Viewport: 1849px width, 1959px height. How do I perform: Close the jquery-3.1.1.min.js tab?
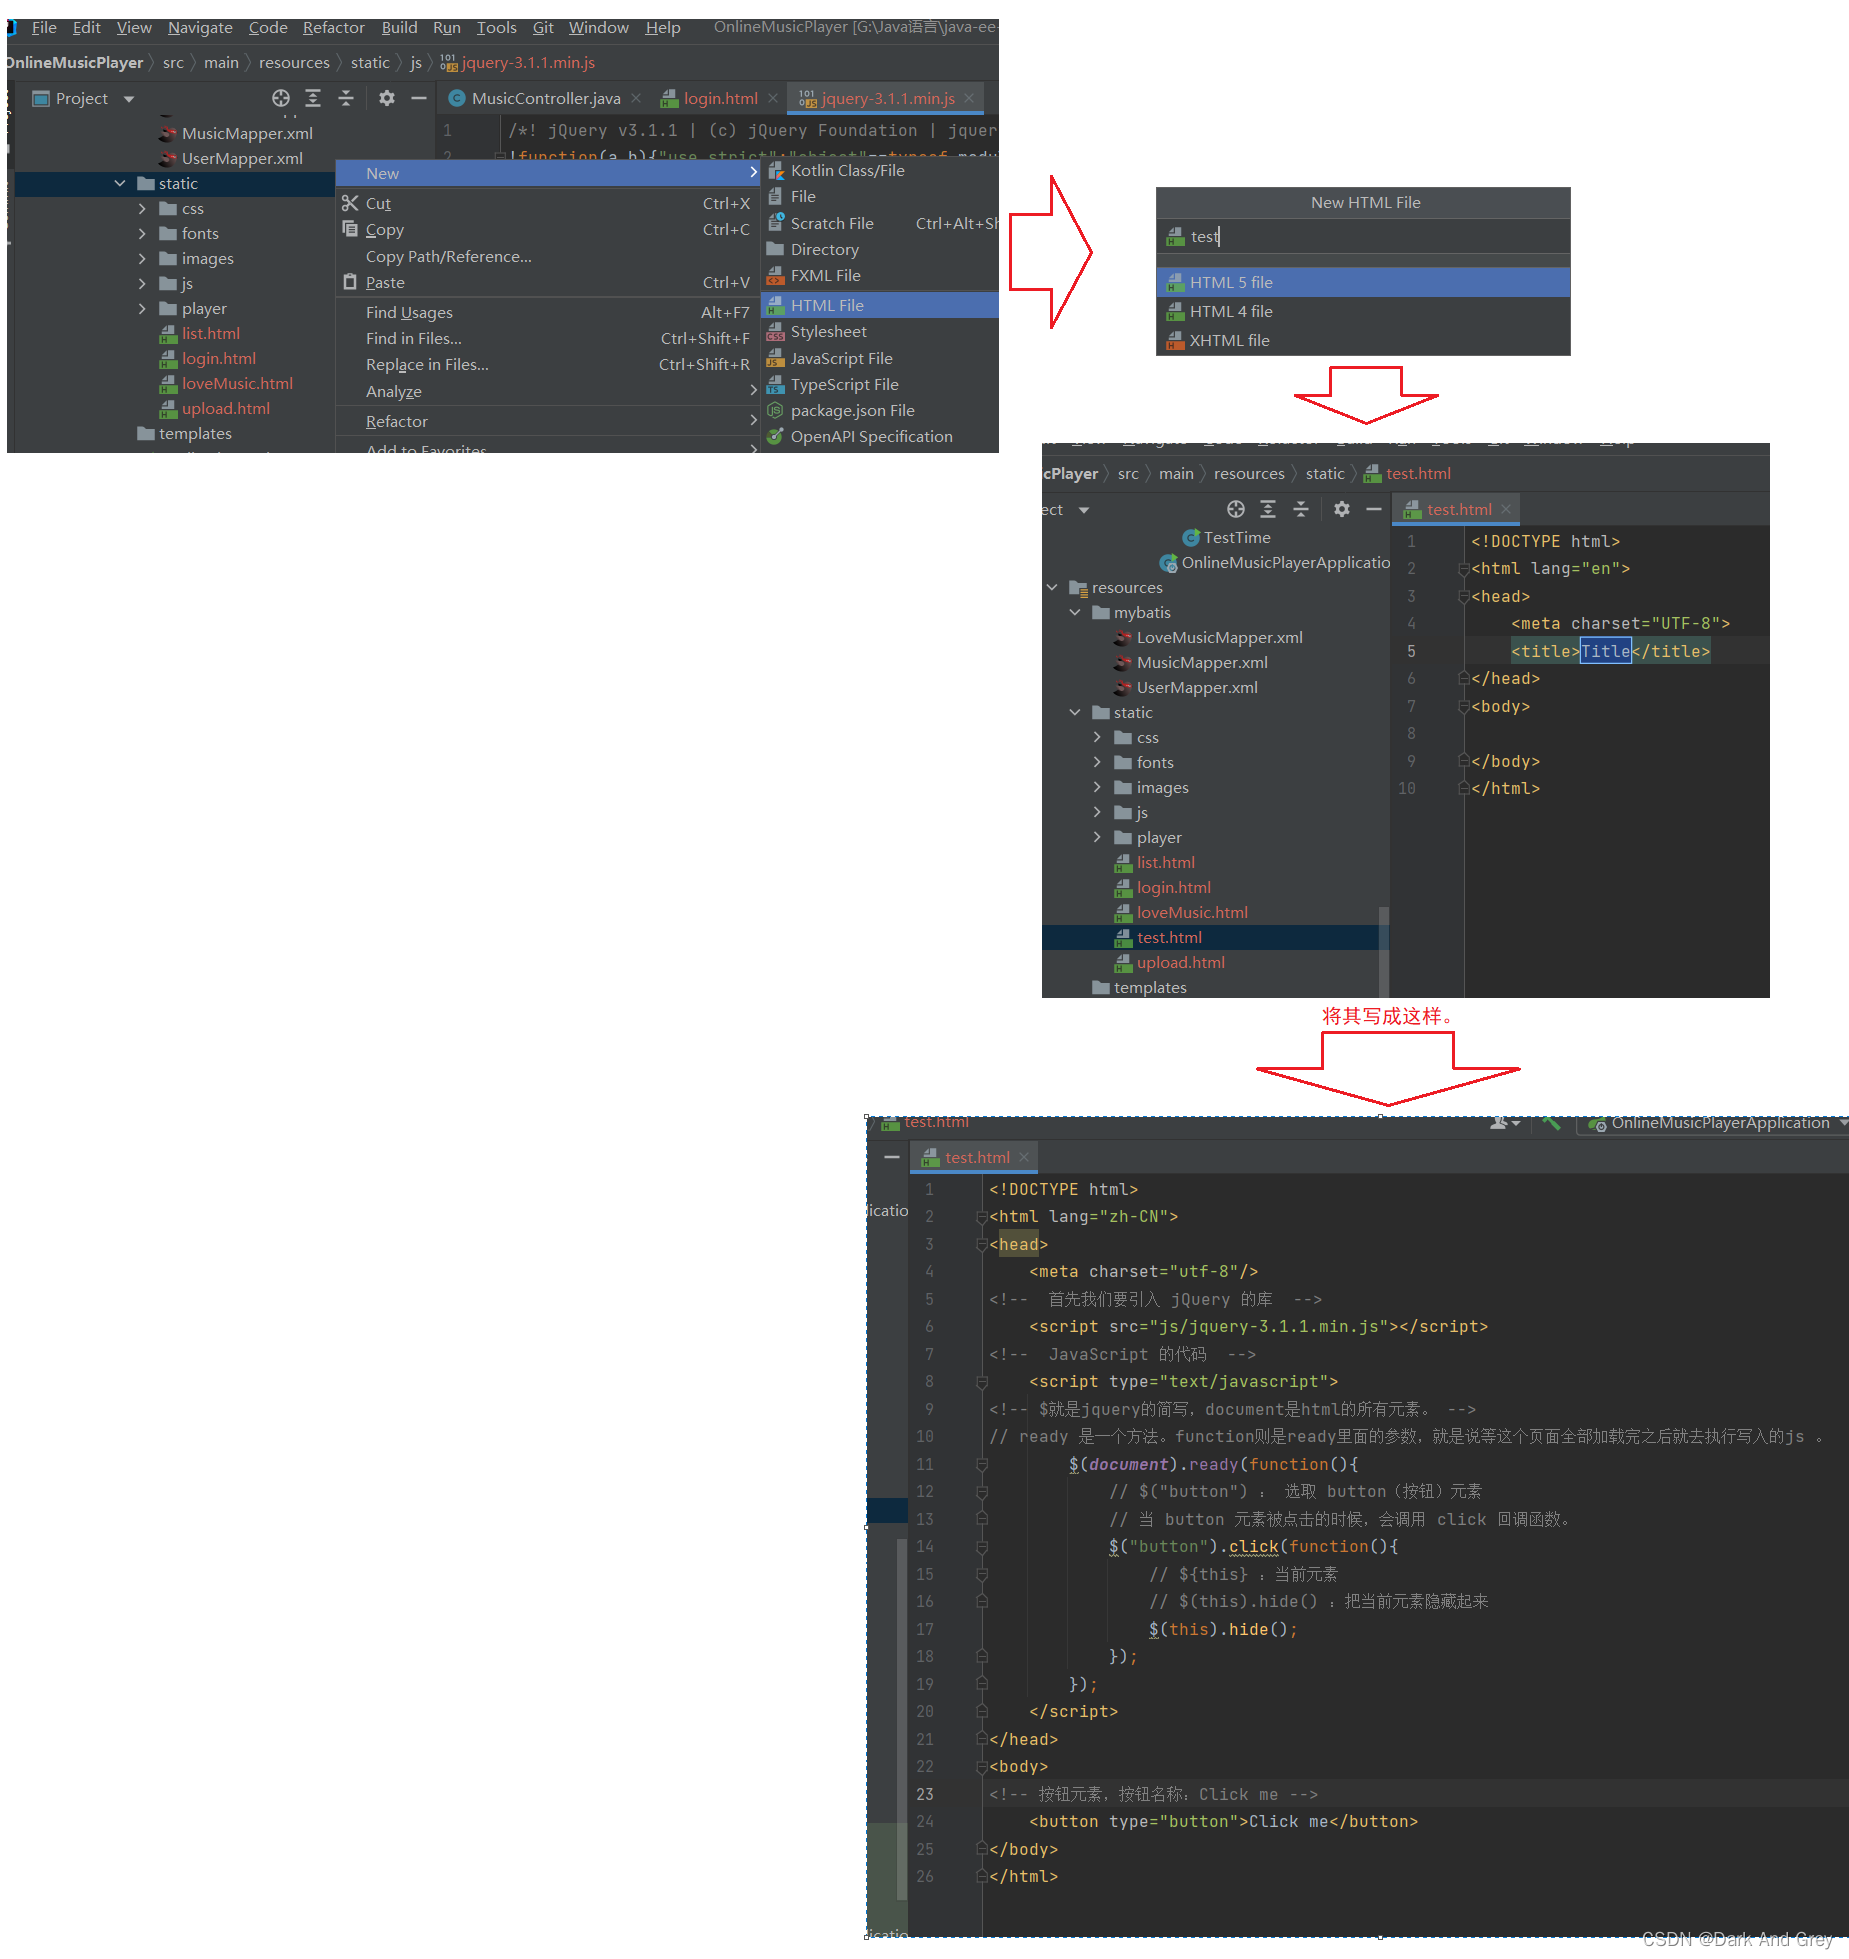click(969, 98)
